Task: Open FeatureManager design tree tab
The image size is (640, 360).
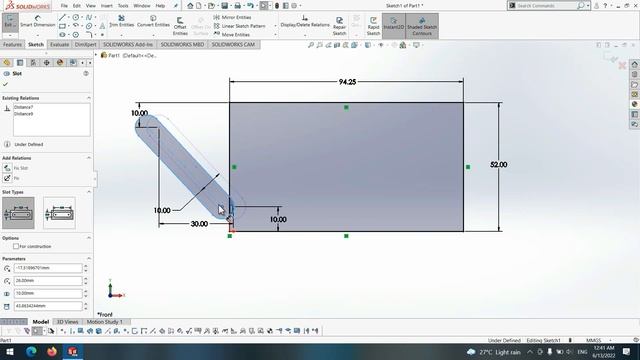Action: point(7,62)
